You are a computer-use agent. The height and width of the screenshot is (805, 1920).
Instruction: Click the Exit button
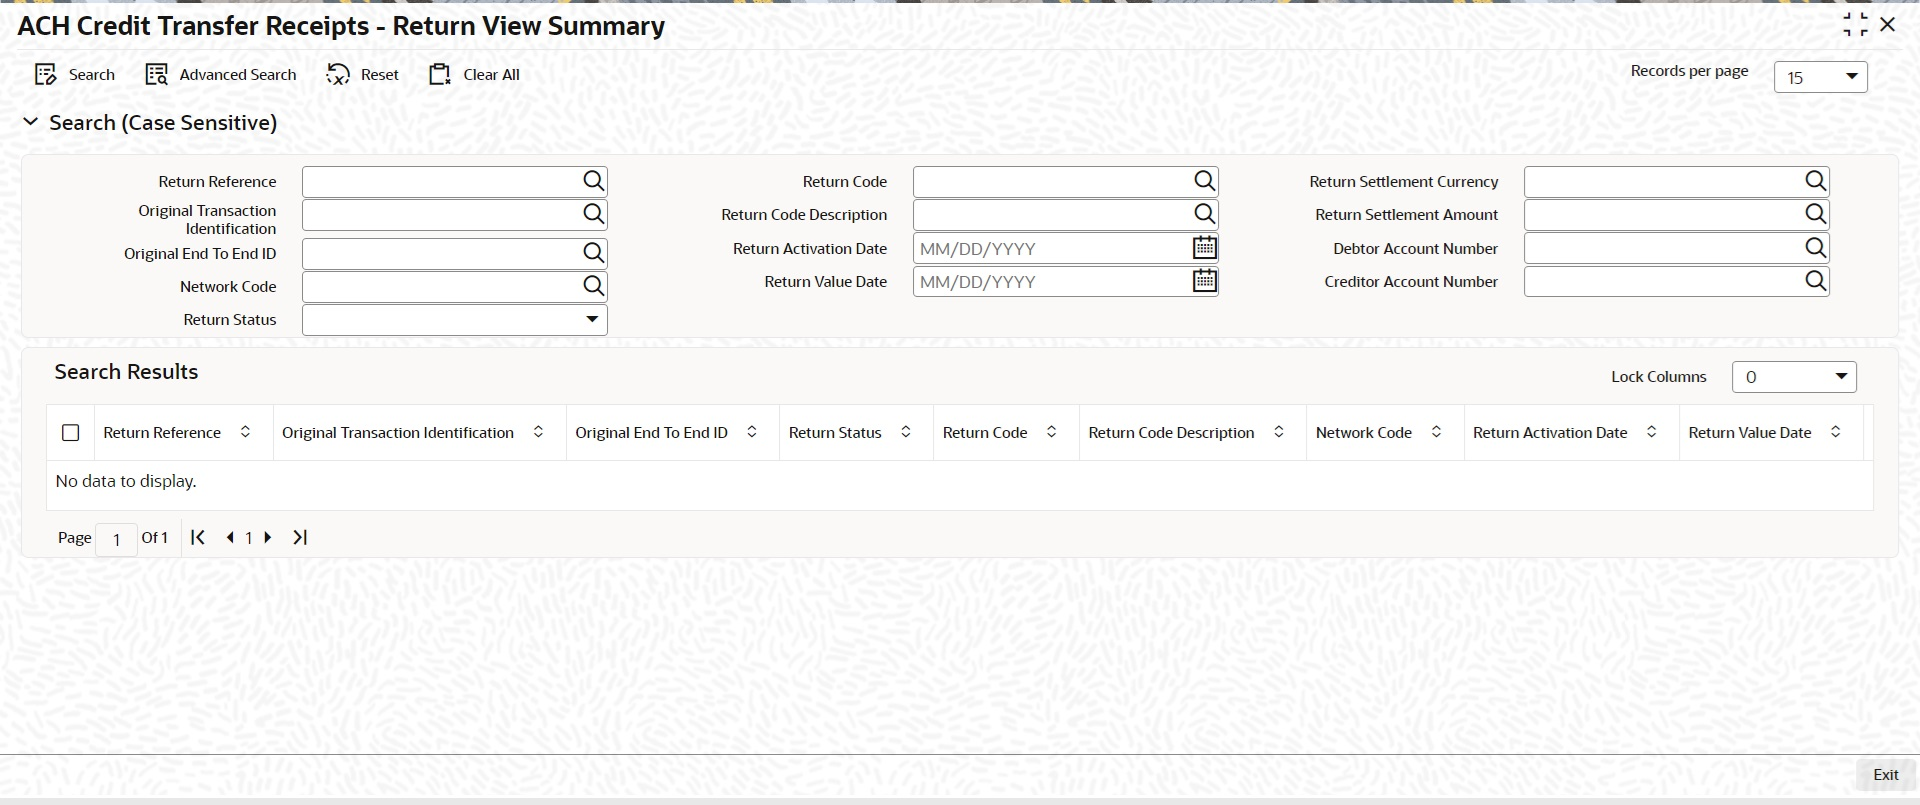(x=1886, y=775)
